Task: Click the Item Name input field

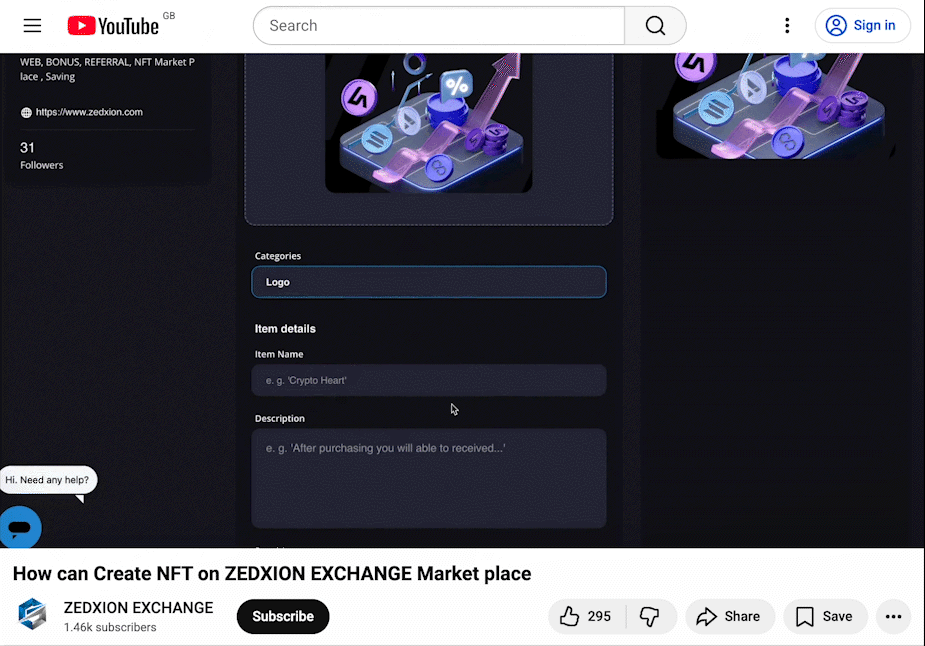Action: click(428, 380)
